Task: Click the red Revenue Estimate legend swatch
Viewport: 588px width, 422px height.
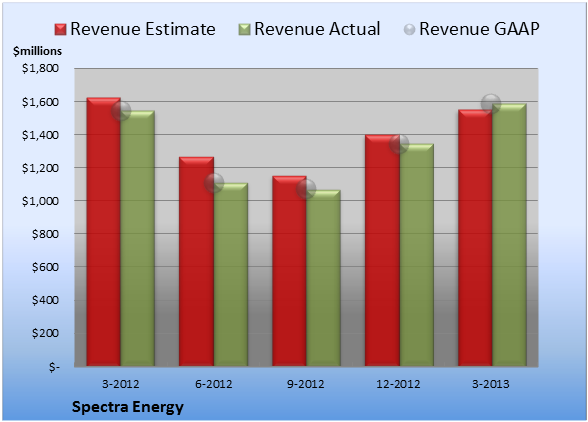Action: click(60, 30)
